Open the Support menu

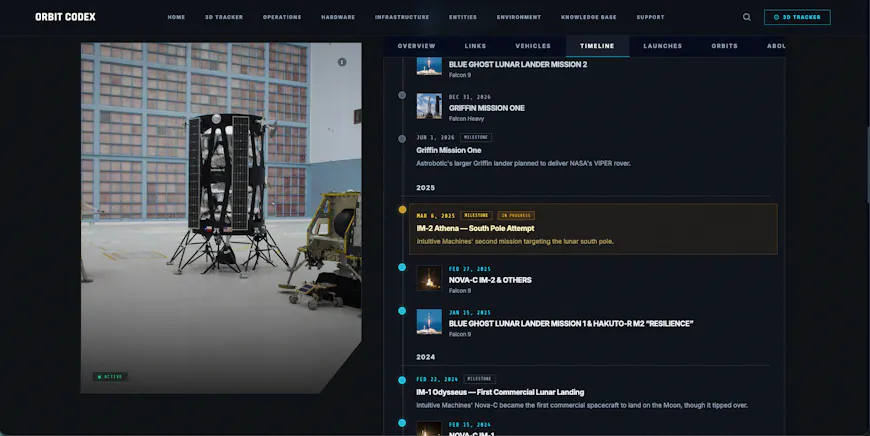[650, 17]
